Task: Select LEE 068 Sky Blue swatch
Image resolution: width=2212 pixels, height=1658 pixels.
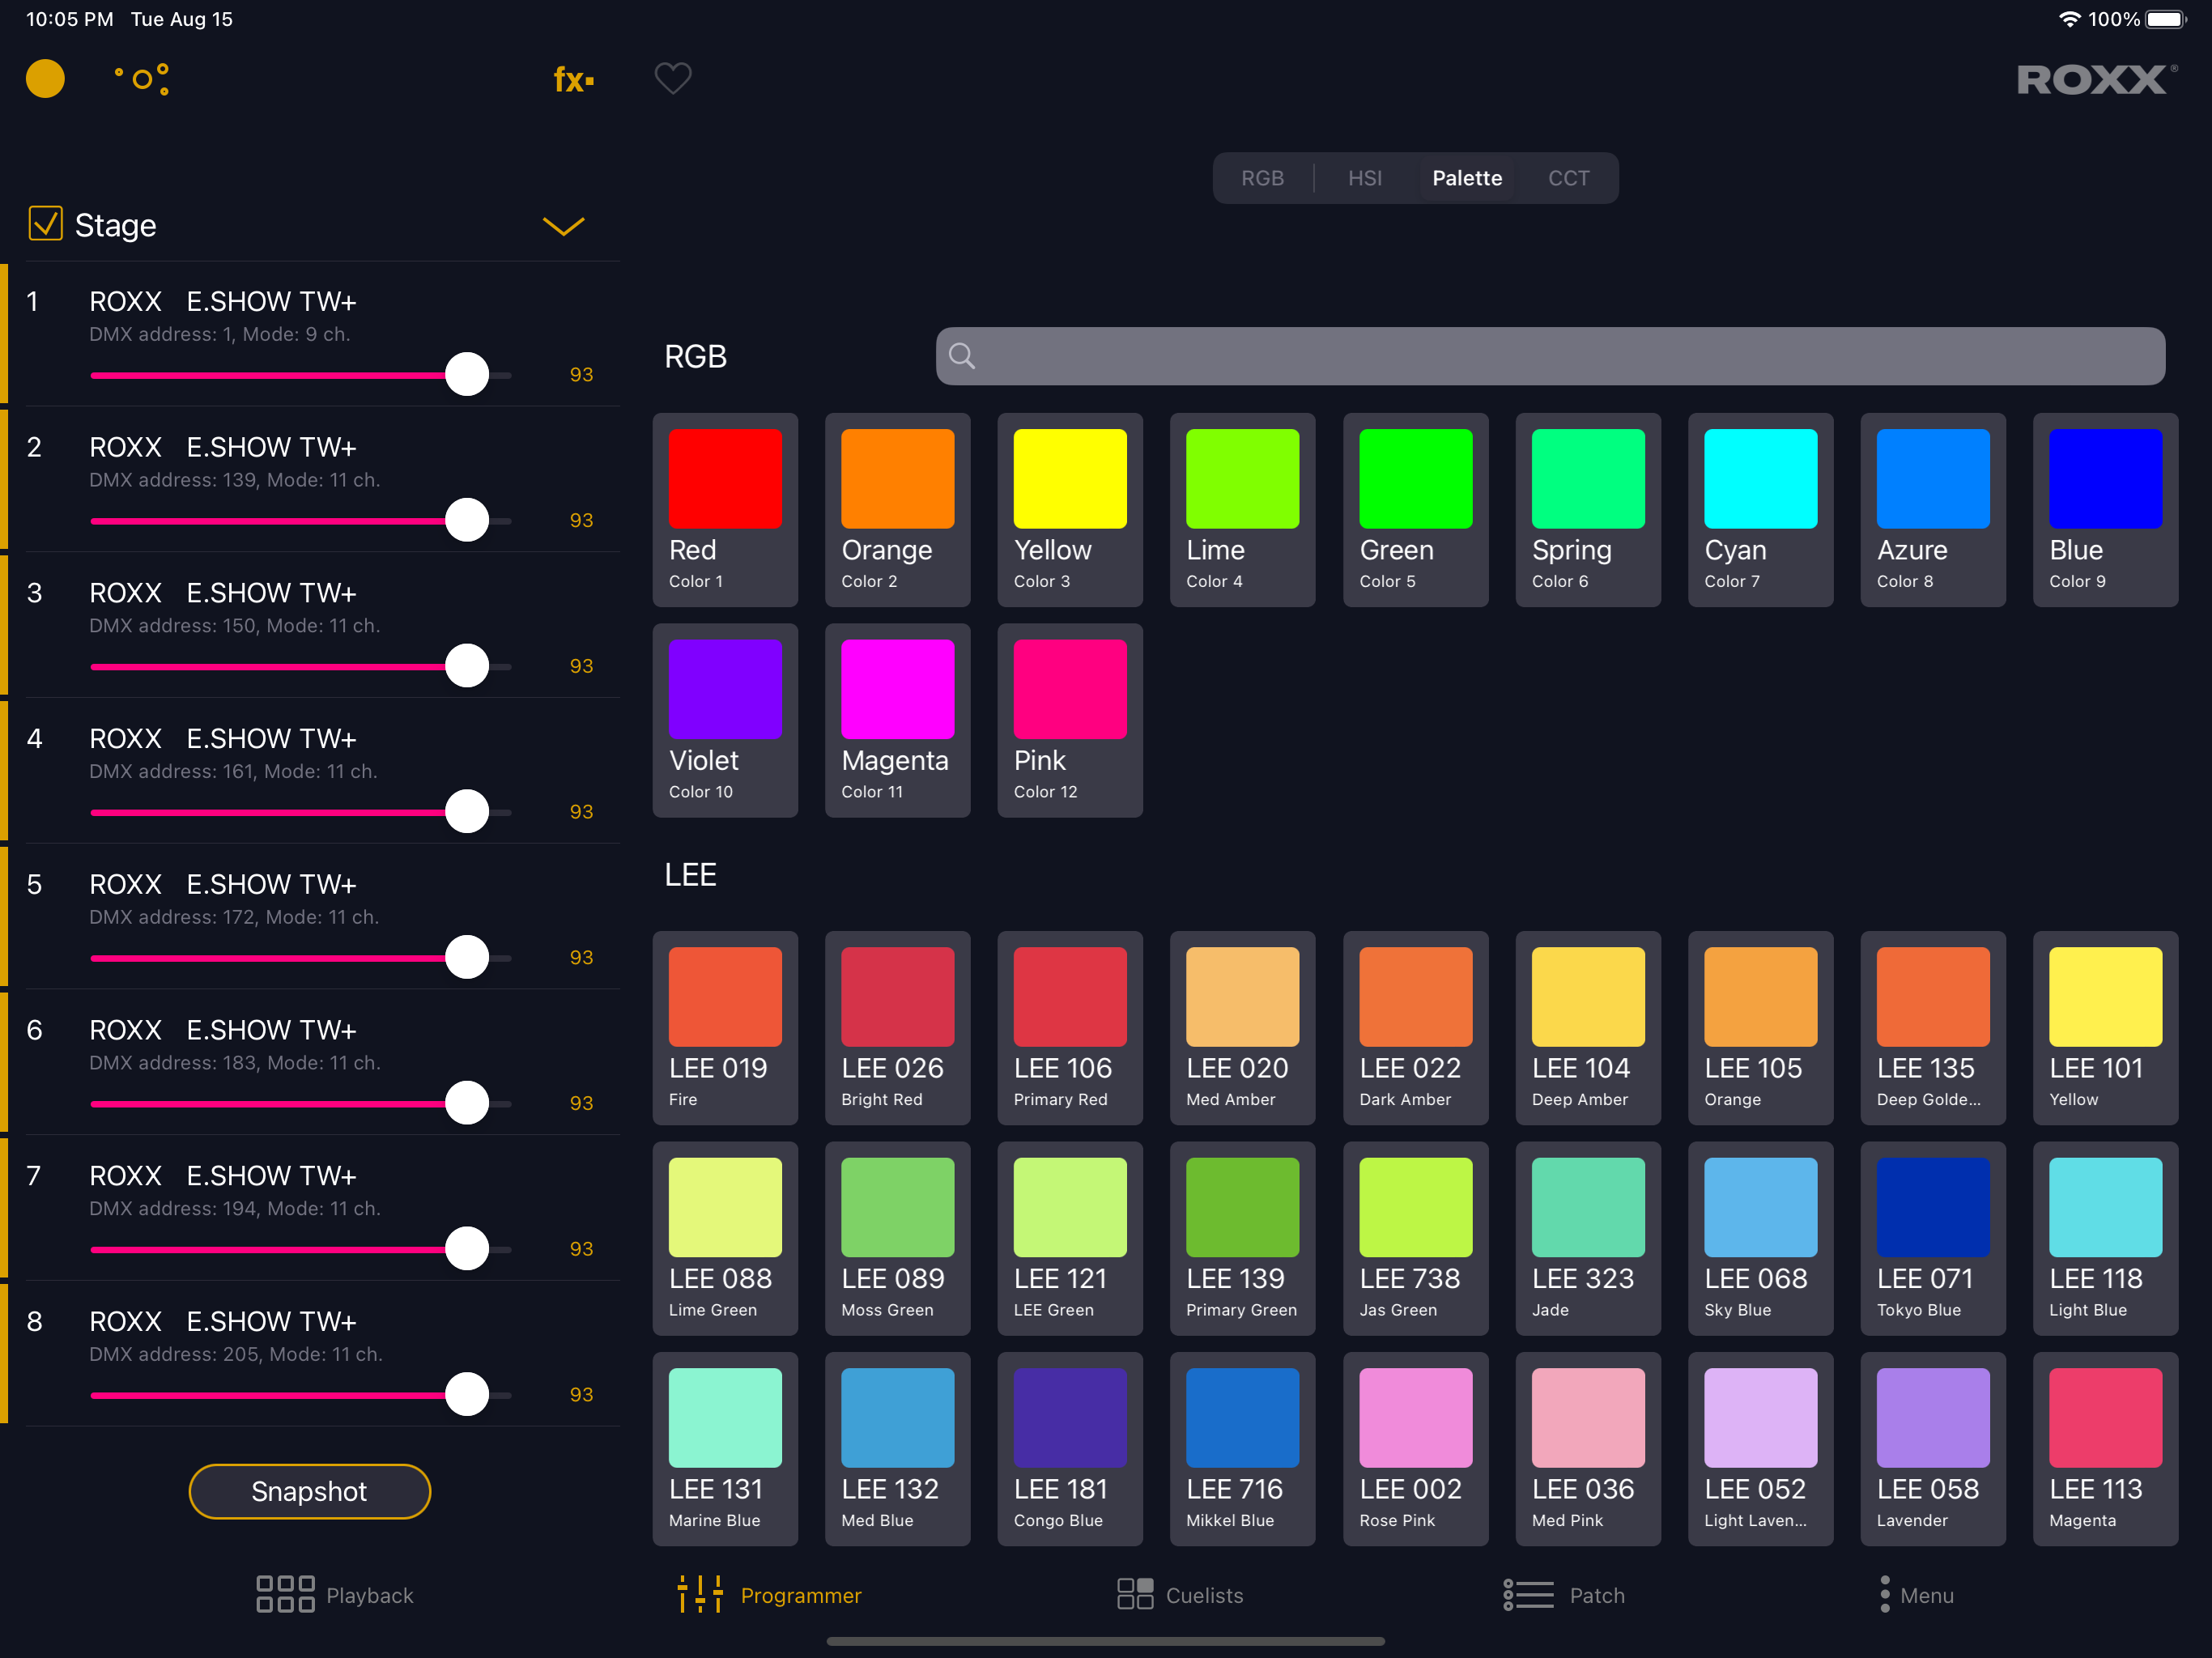Action: [x=1760, y=1238]
